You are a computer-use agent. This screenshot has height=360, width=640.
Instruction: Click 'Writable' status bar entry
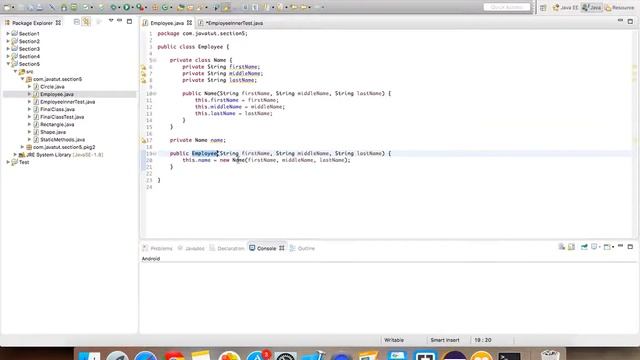(x=394, y=340)
